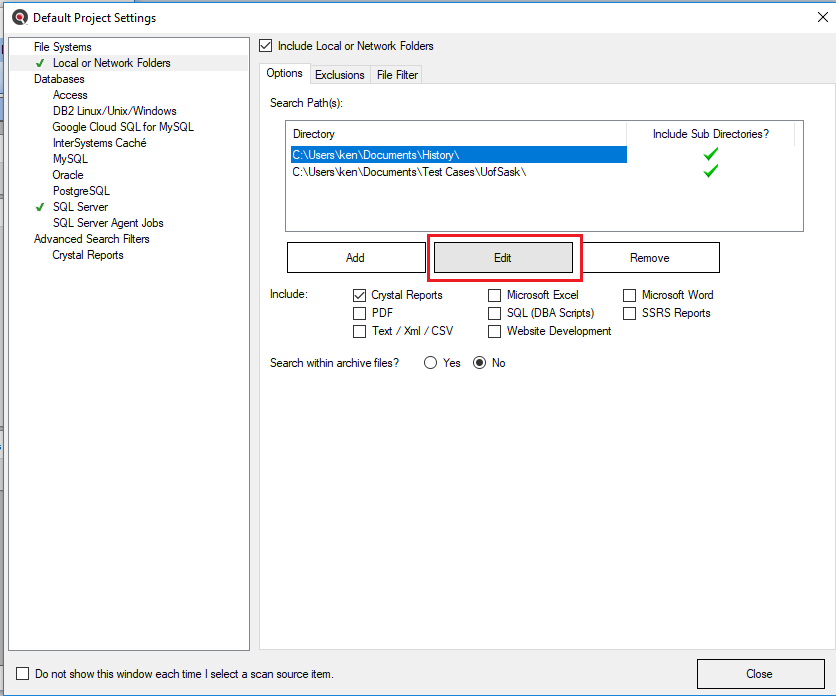Select Yes for search within archive files
The image size is (836, 696).
coord(431,363)
